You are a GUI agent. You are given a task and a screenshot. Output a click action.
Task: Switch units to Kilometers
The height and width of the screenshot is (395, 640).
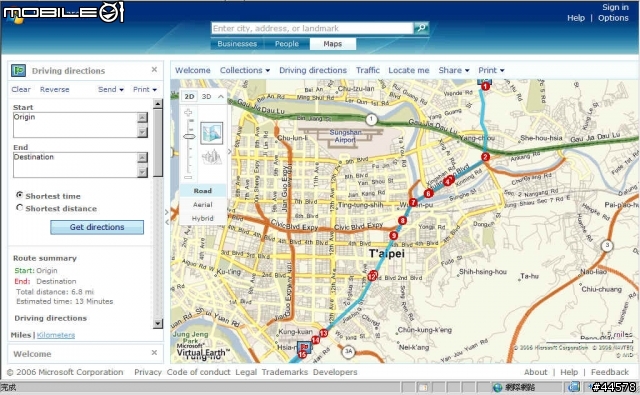(56, 335)
